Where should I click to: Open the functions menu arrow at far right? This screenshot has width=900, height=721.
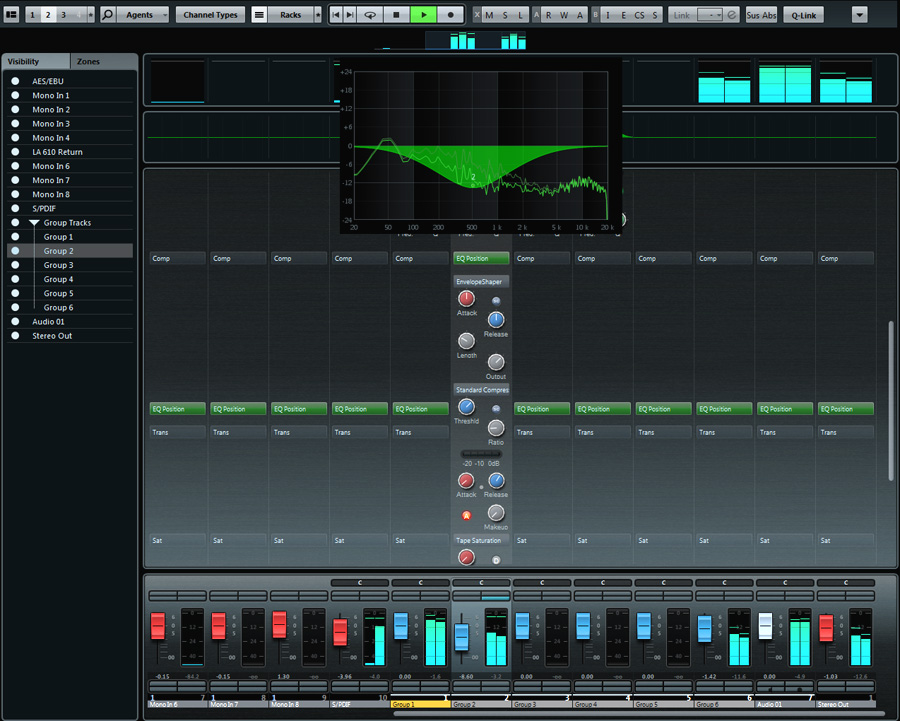[859, 15]
